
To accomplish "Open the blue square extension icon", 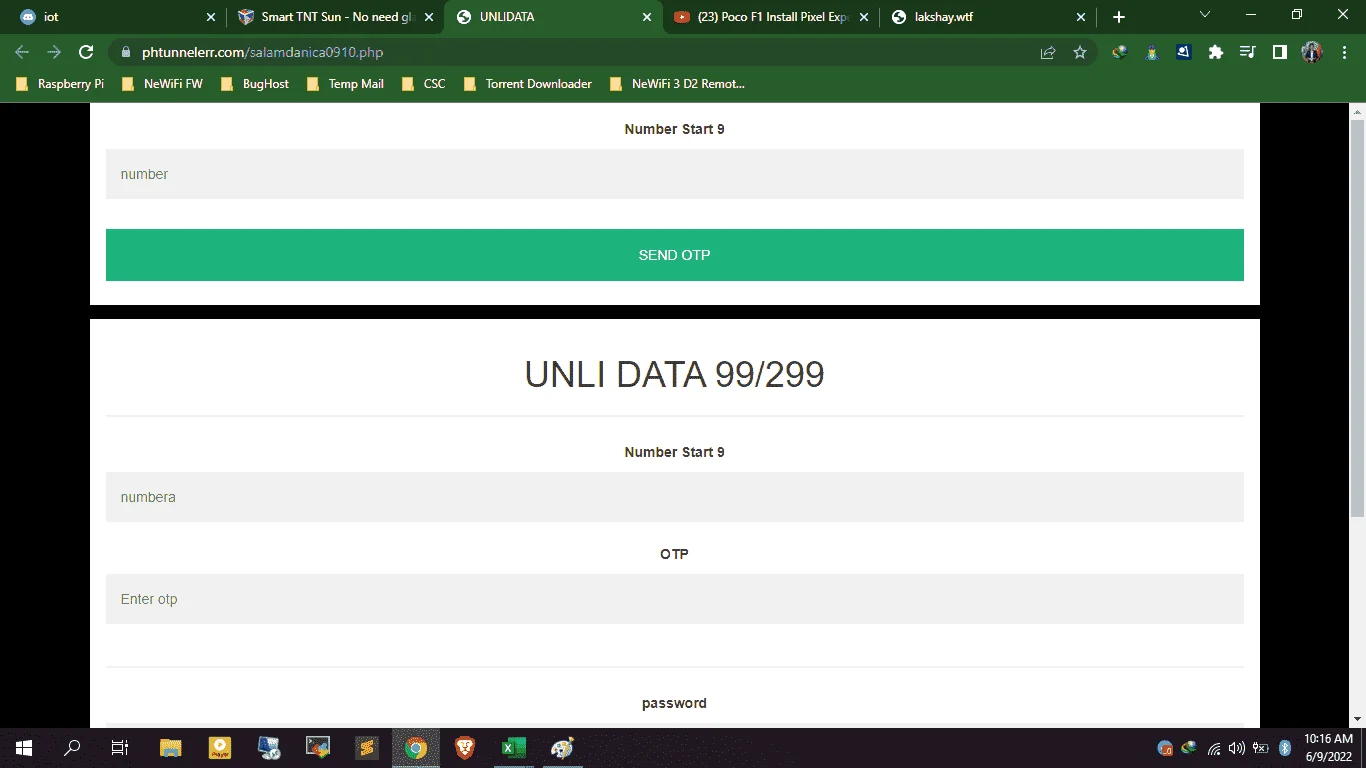I will tap(1184, 53).
